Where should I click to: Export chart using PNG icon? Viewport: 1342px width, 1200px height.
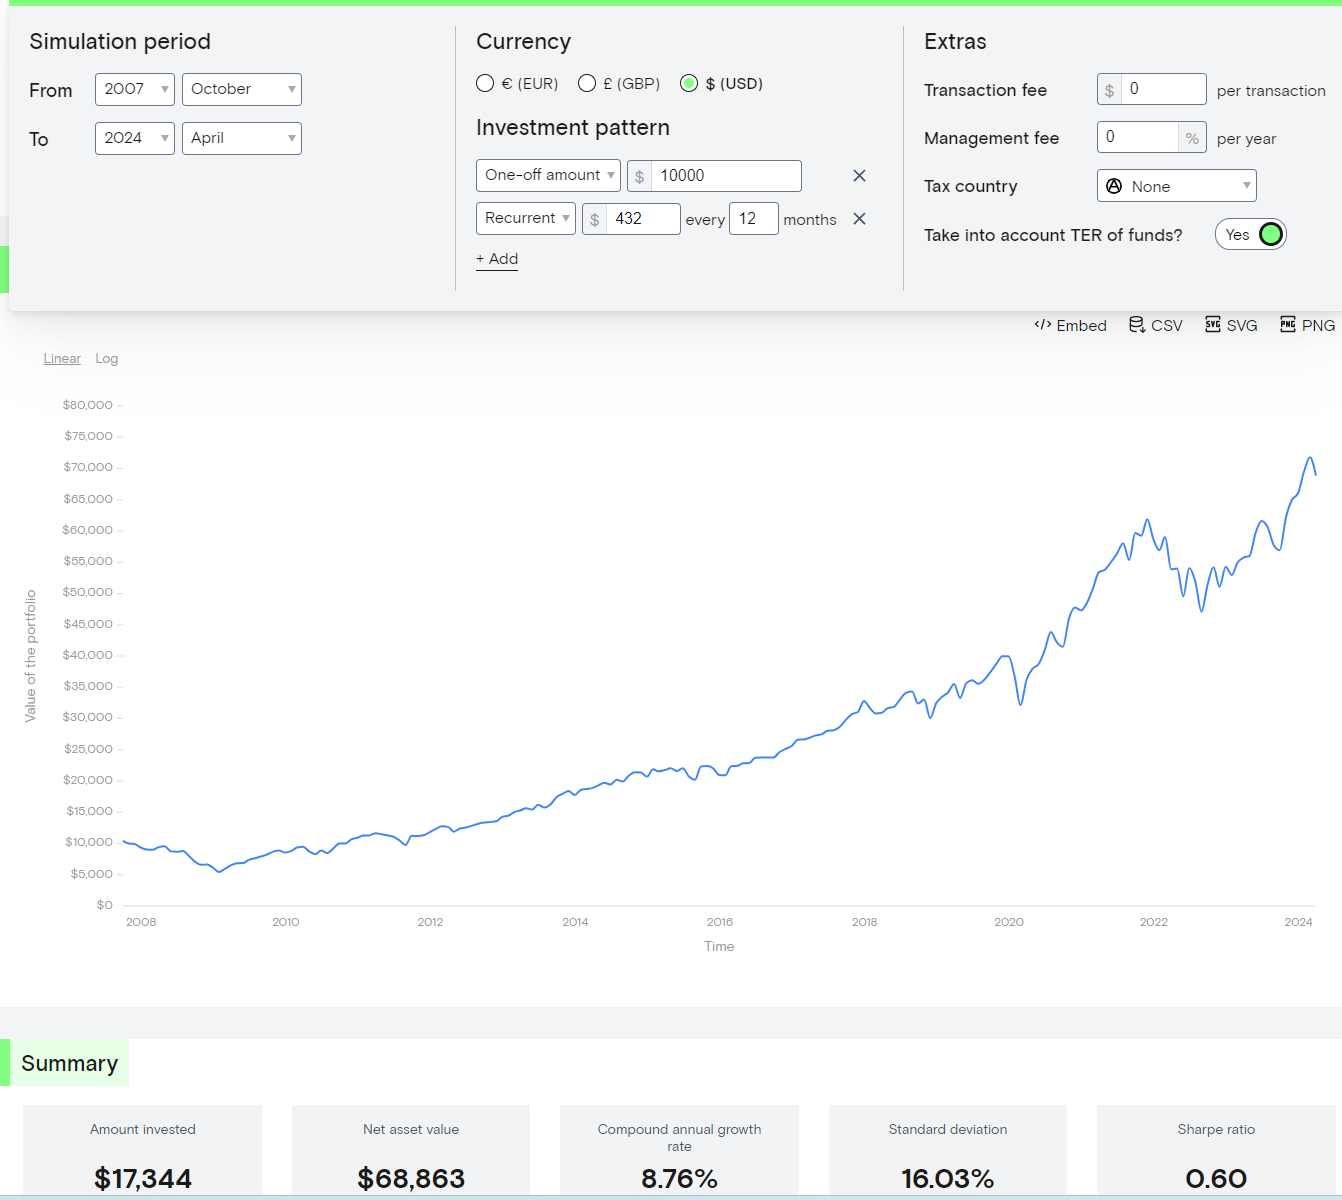(x=1288, y=324)
